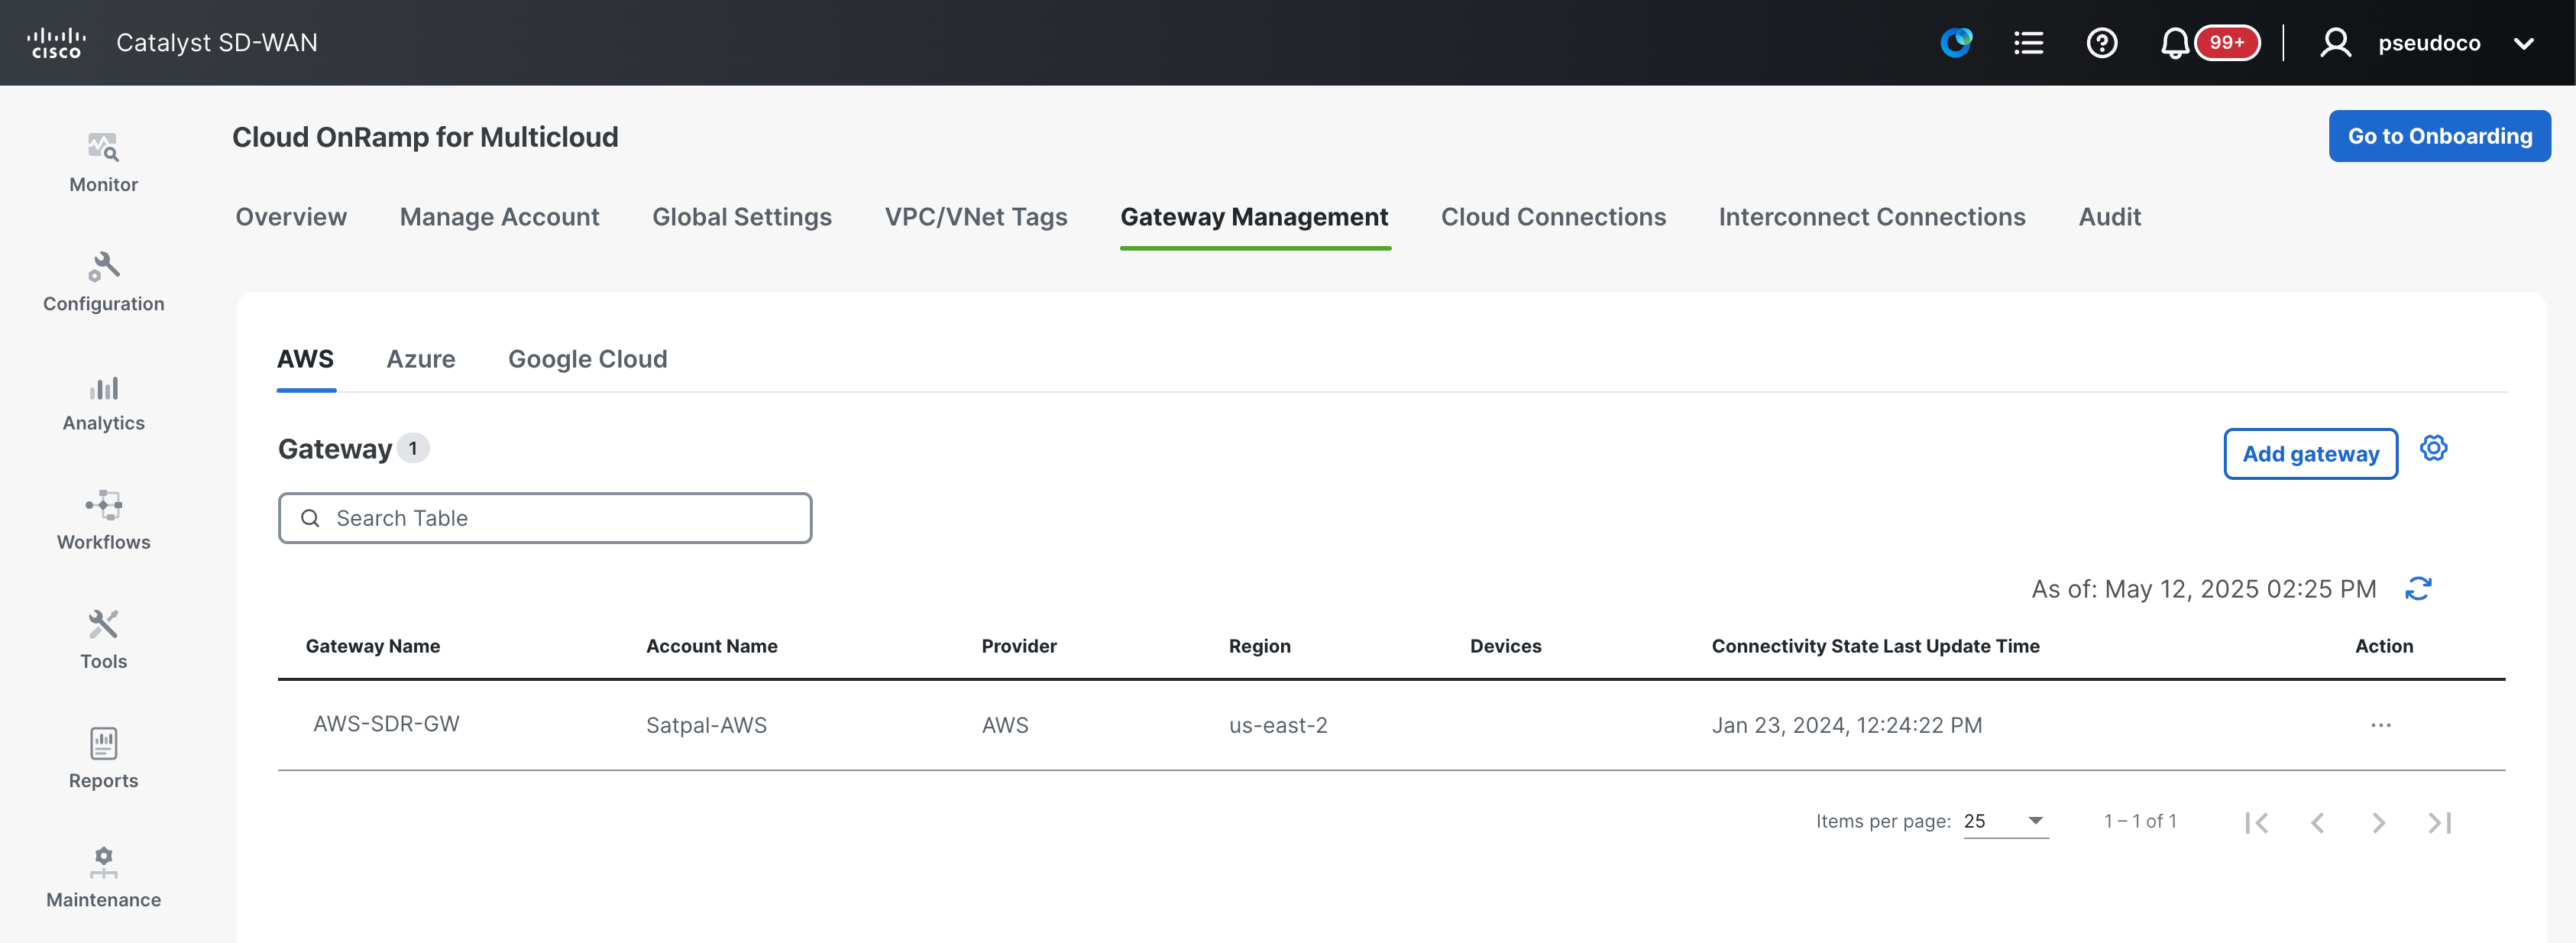Screen dimensions: 2576x943
Task: Click the Gateway count badge 1
Action: [412, 448]
